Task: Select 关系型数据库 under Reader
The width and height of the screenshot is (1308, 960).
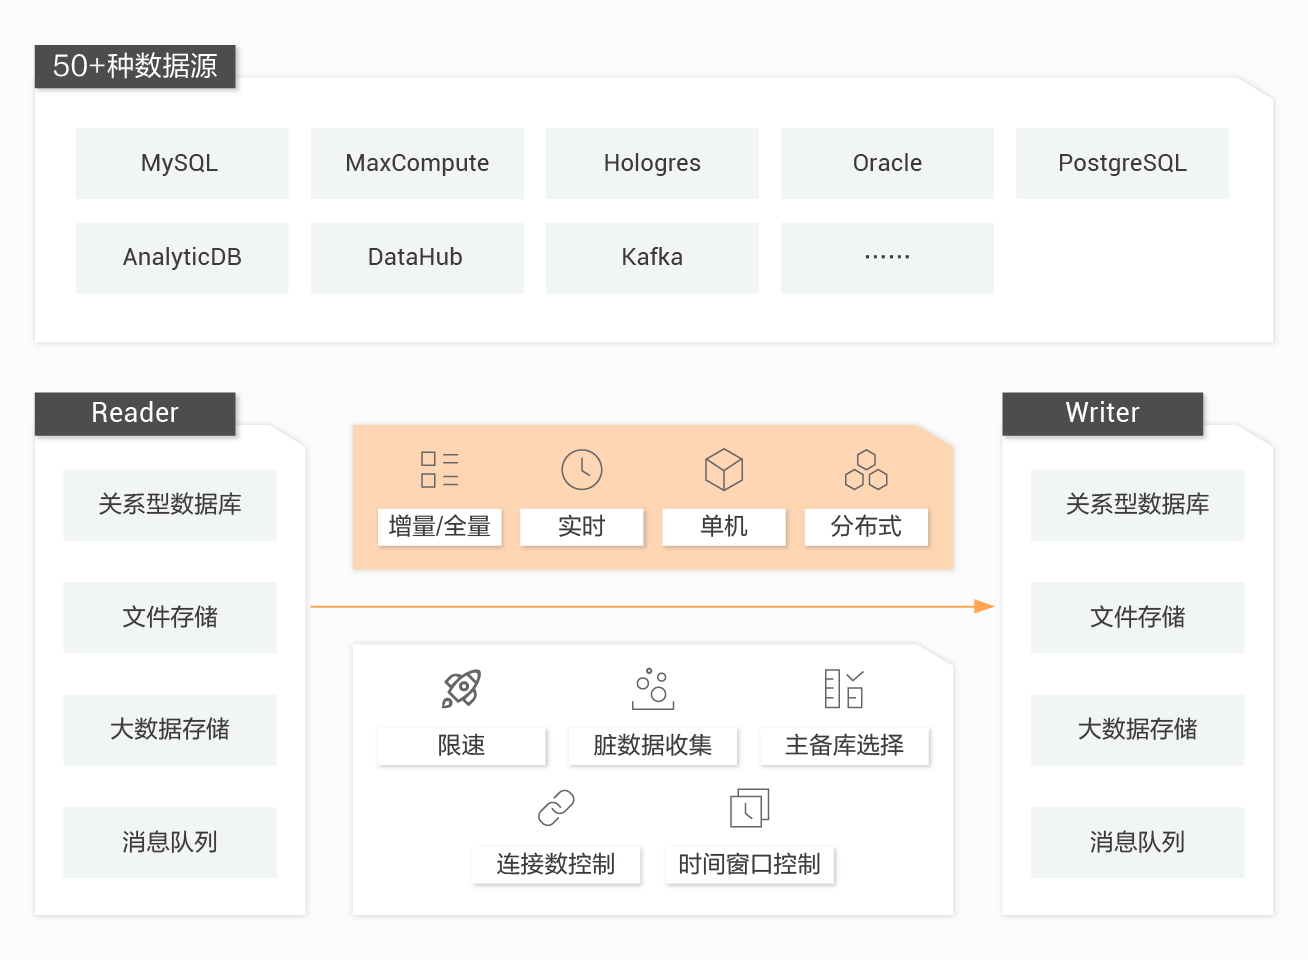Action: [x=170, y=505]
